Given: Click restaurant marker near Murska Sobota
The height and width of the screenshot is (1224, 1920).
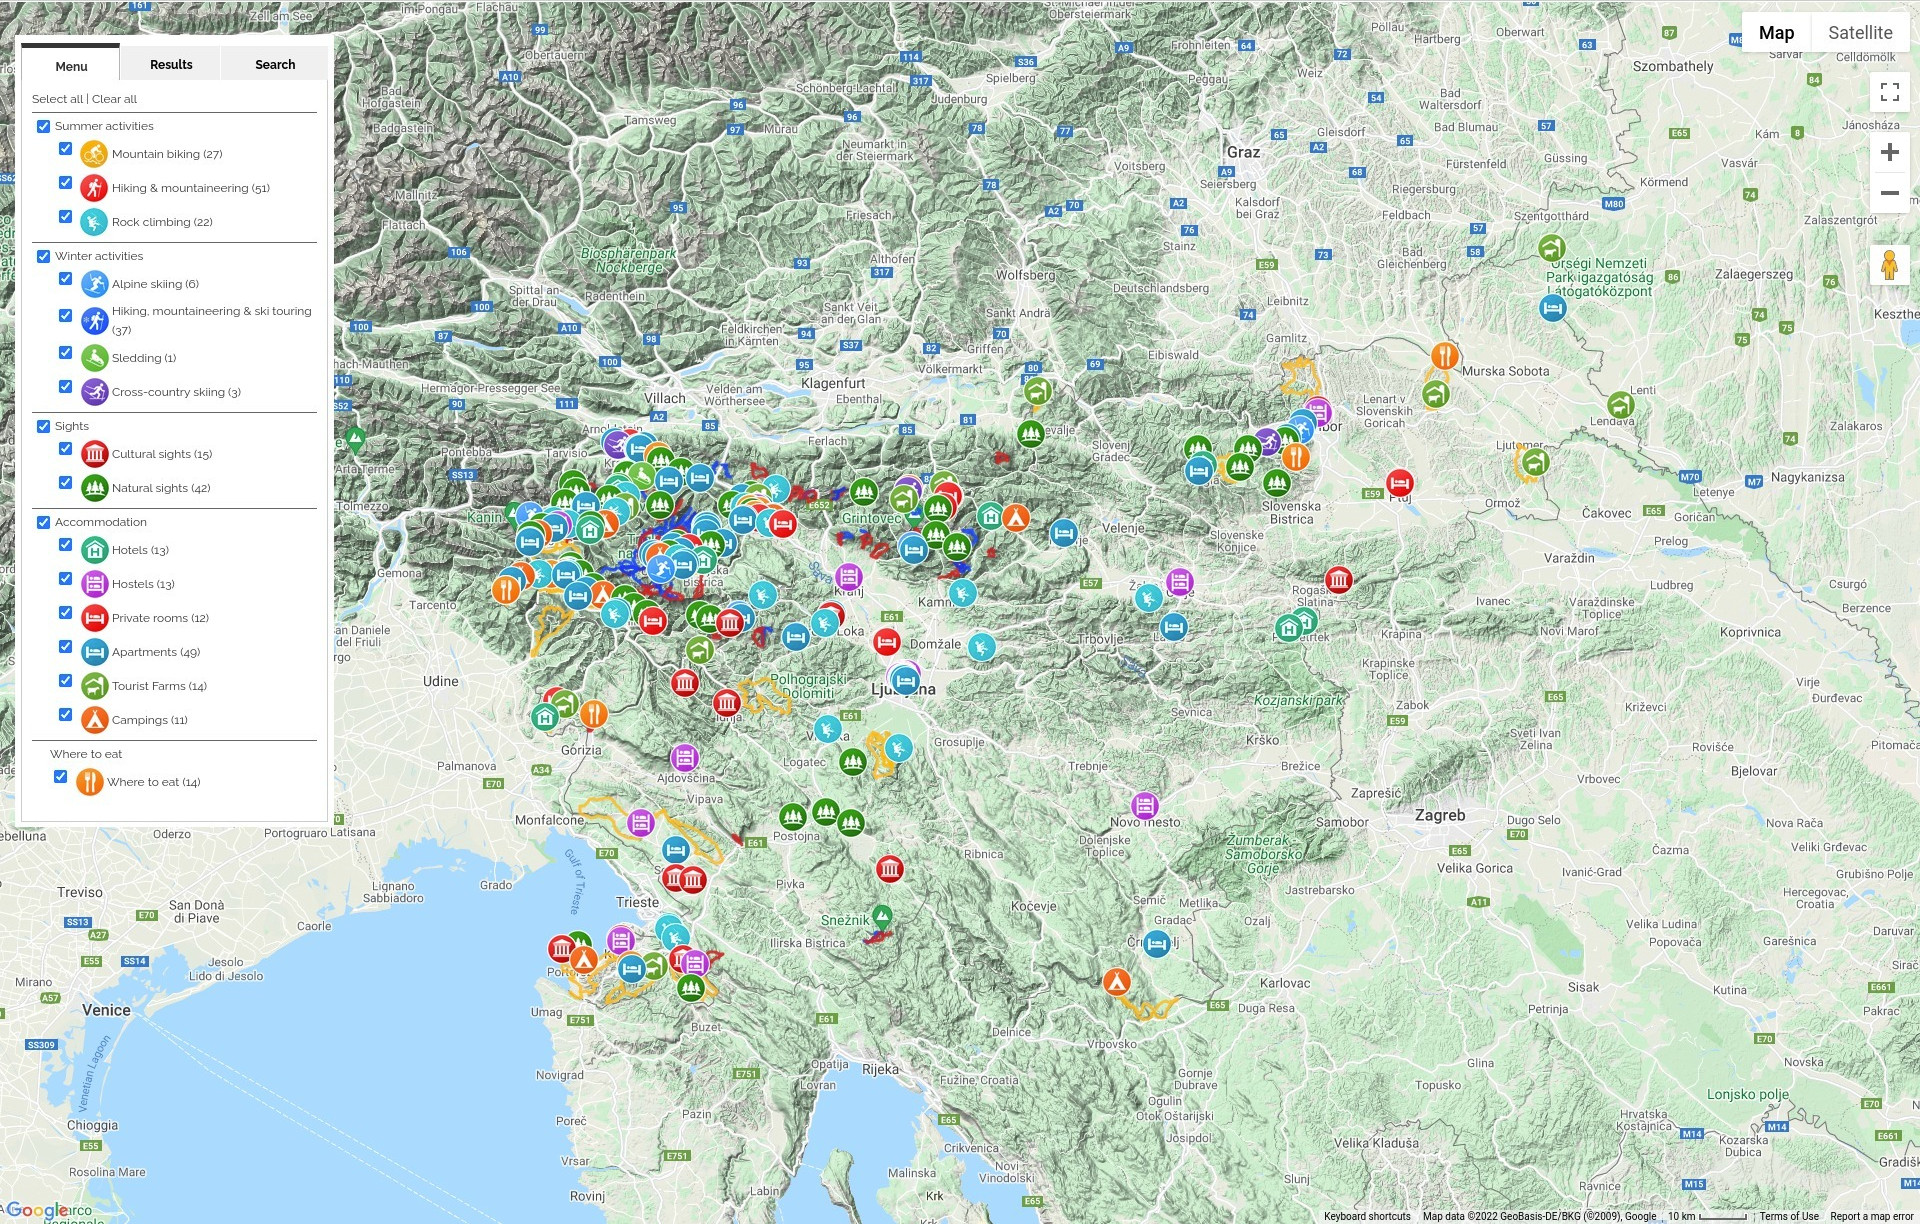Looking at the screenshot, I should (1444, 355).
